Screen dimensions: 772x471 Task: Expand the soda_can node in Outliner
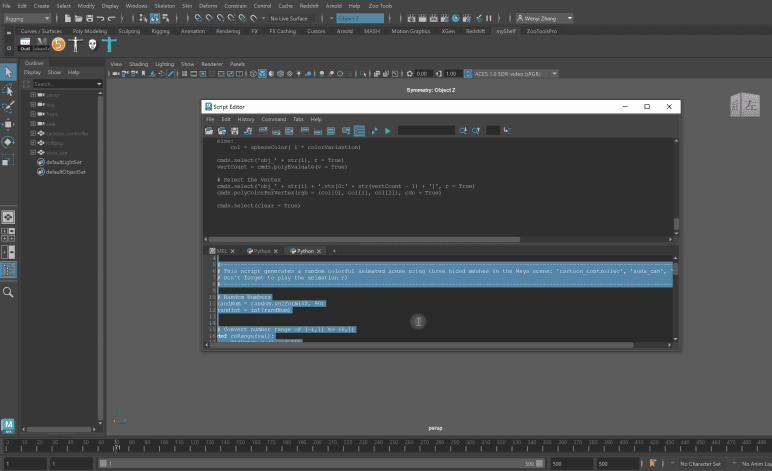[33, 152]
